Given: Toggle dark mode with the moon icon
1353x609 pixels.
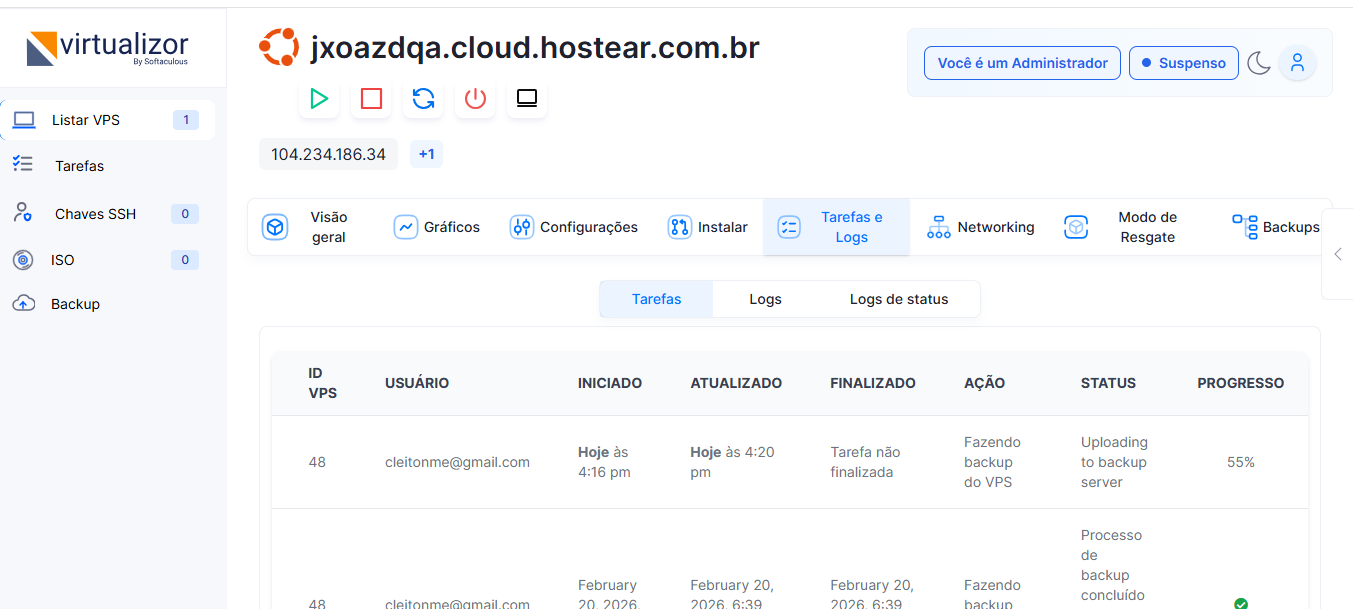Looking at the screenshot, I should (x=1258, y=63).
